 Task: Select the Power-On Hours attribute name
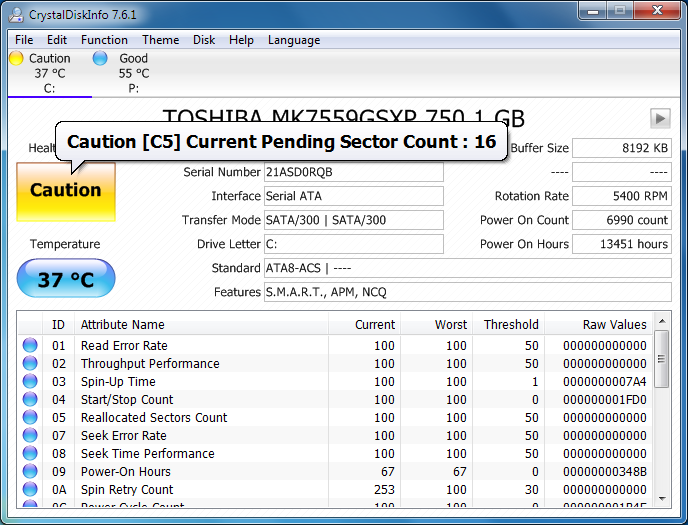coord(125,471)
